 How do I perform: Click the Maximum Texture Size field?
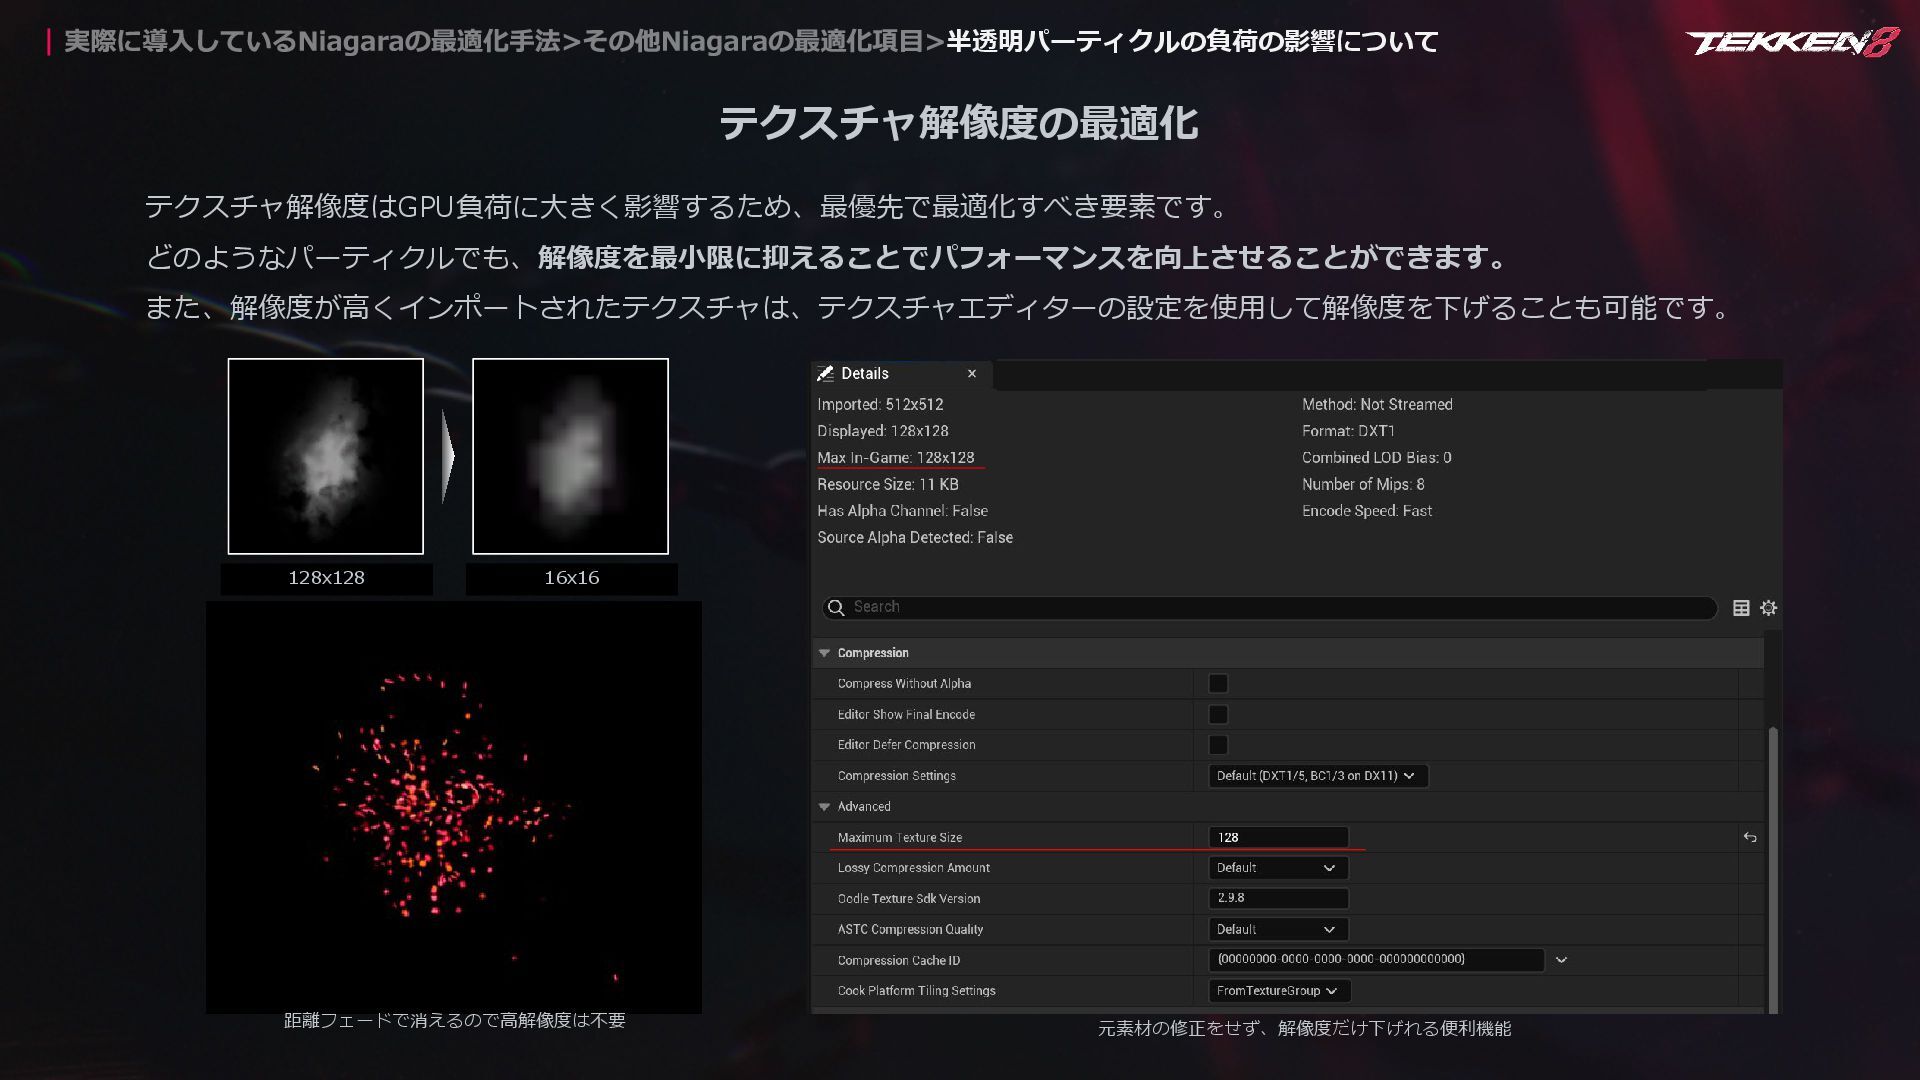[1277, 838]
